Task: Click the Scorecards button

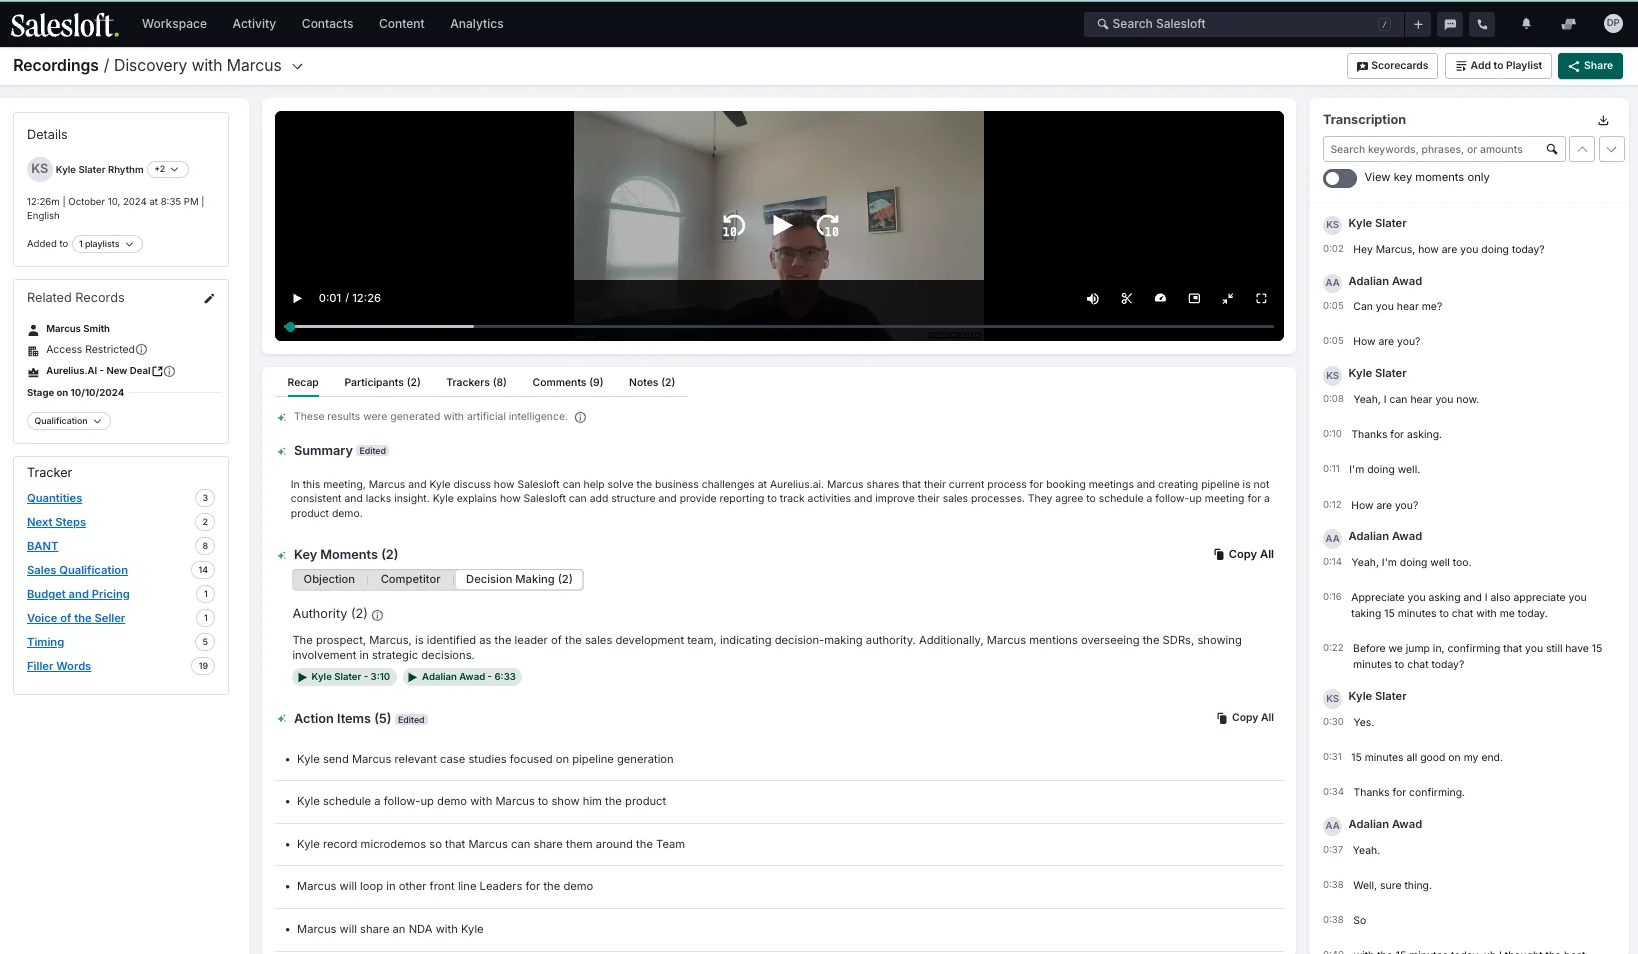Action: coord(1392,66)
